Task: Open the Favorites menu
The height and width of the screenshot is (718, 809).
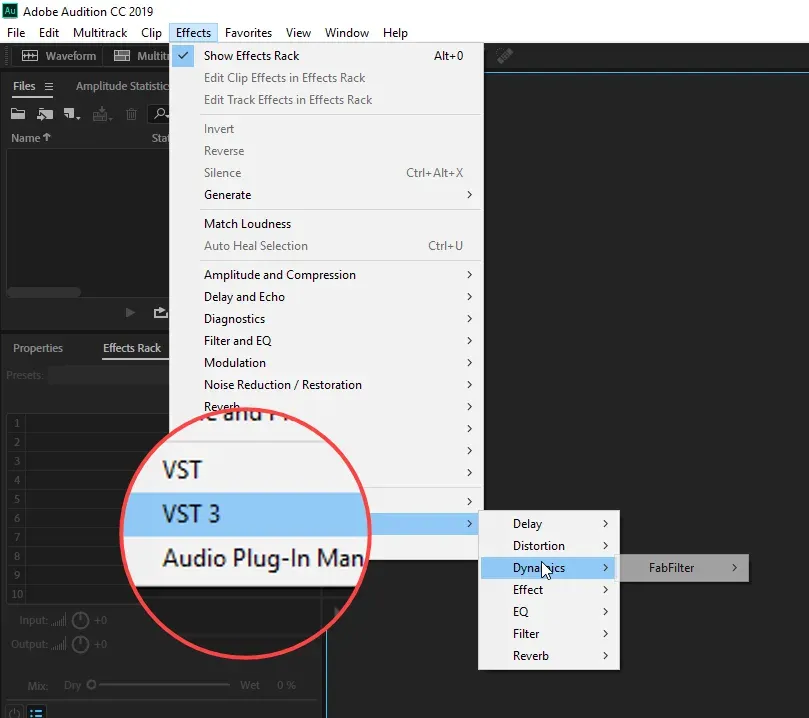Action: [248, 33]
